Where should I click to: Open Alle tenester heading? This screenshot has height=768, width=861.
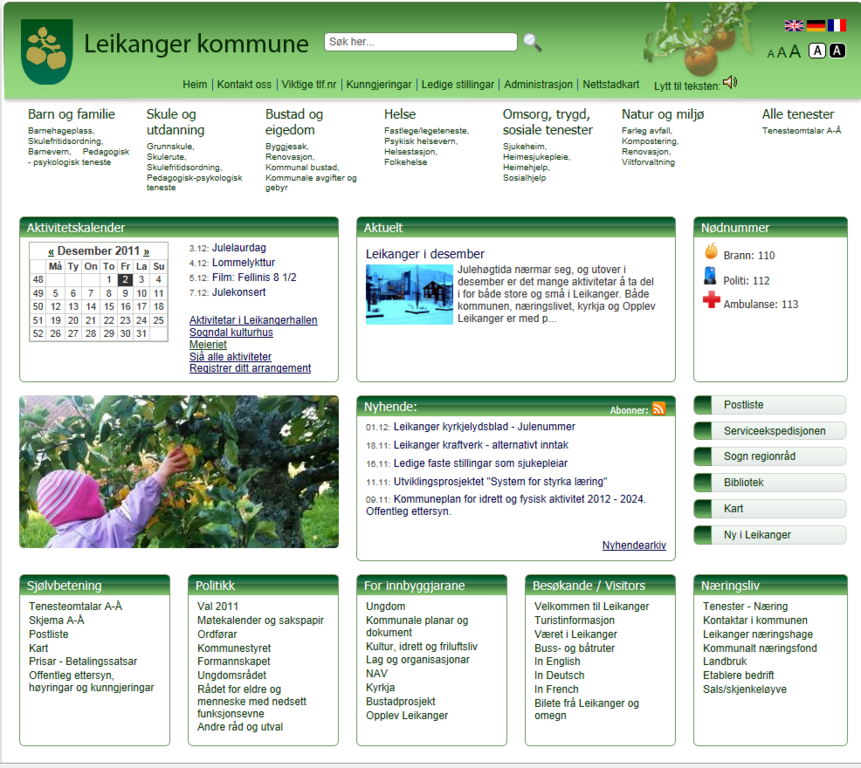pyautogui.click(x=798, y=114)
